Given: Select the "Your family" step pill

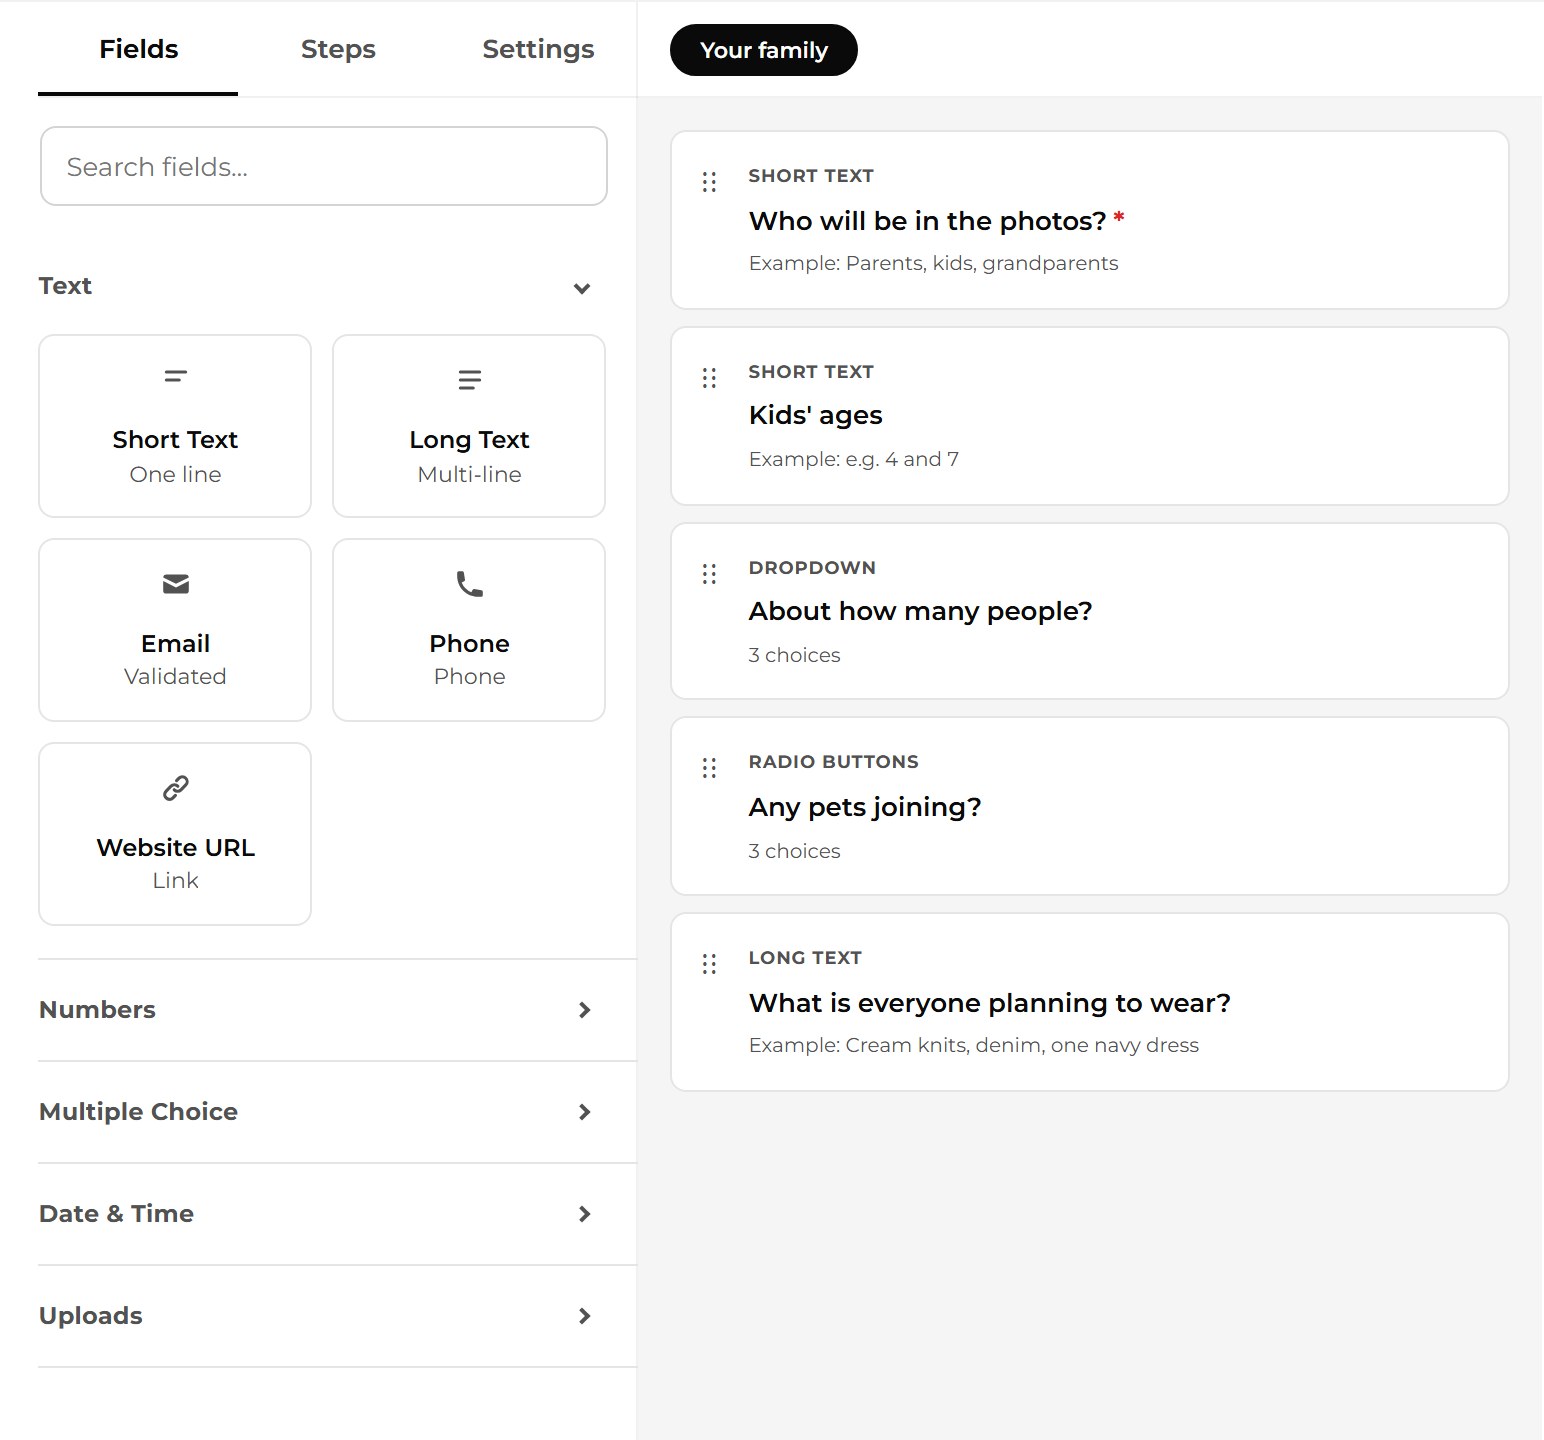Looking at the screenshot, I should tap(764, 50).
